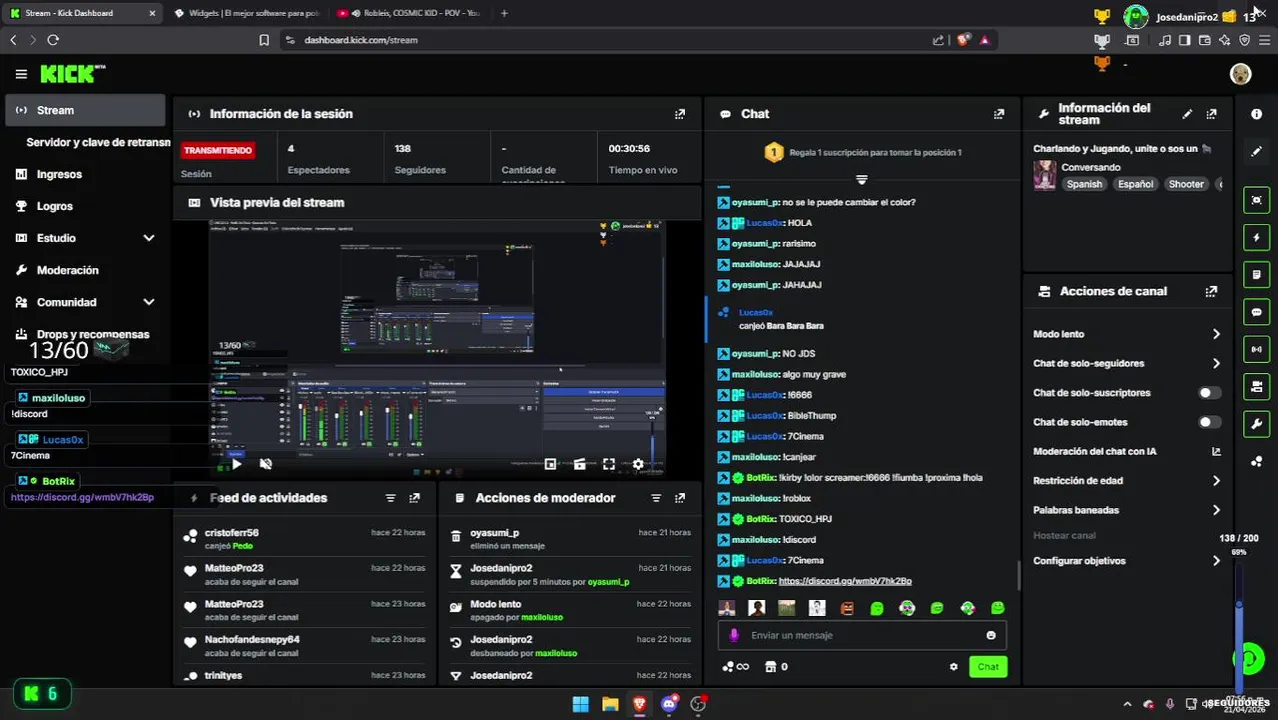The width and height of the screenshot is (1278, 720).
Task: Click the Spanish tag chip
Action: click(x=1084, y=184)
